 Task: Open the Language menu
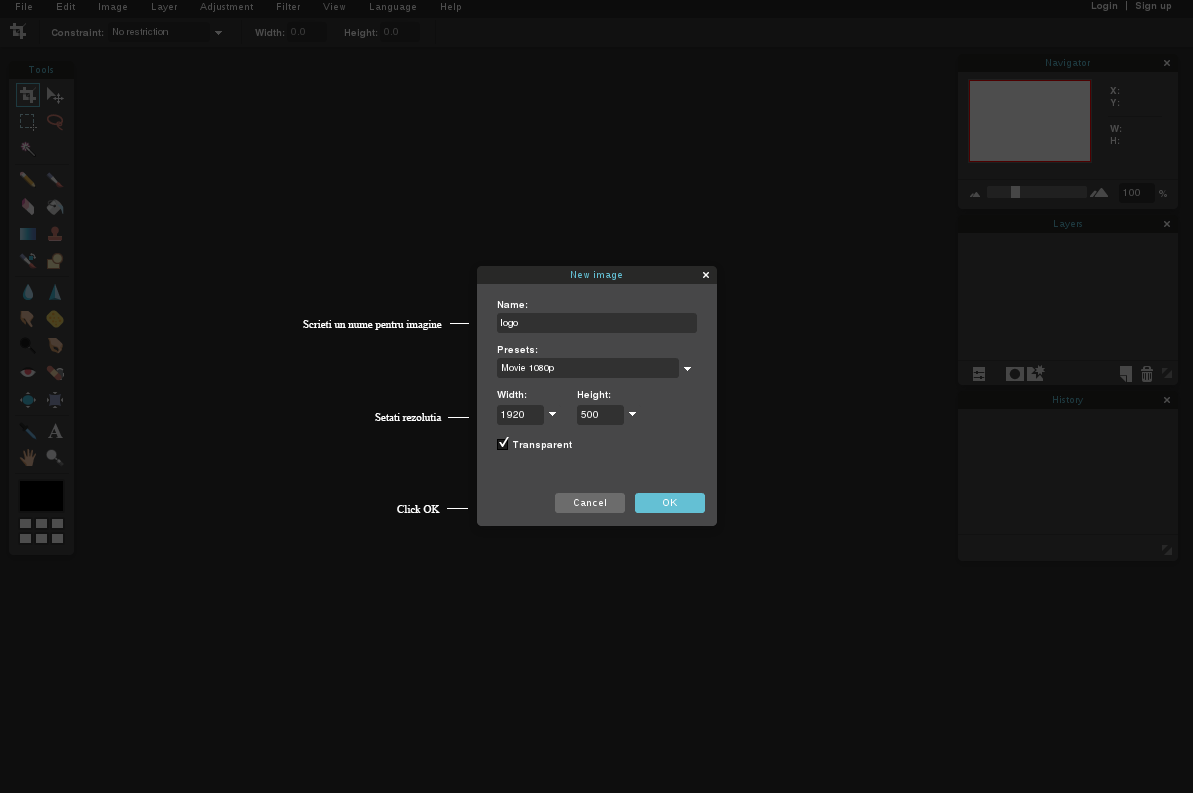pyautogui.click(x=393, y=7)
